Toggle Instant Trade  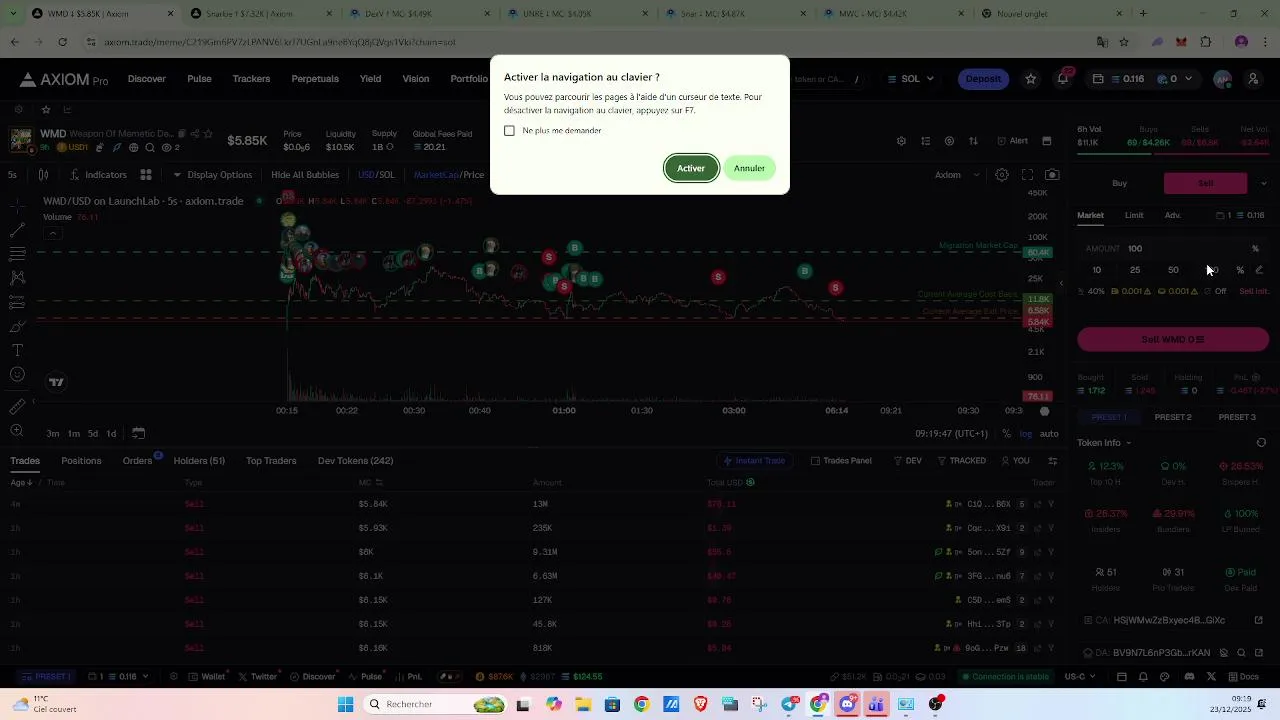pyautogui.click(x=754, y=461)
